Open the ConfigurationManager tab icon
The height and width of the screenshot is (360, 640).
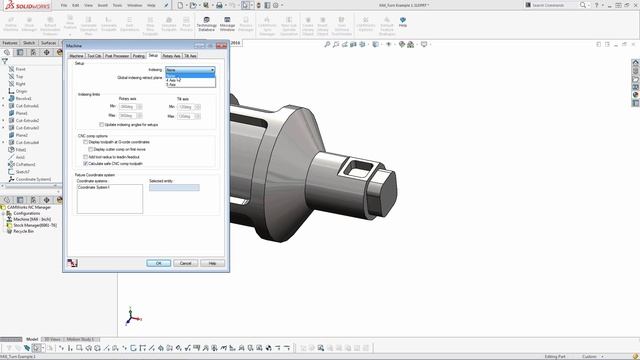(33, 52)
